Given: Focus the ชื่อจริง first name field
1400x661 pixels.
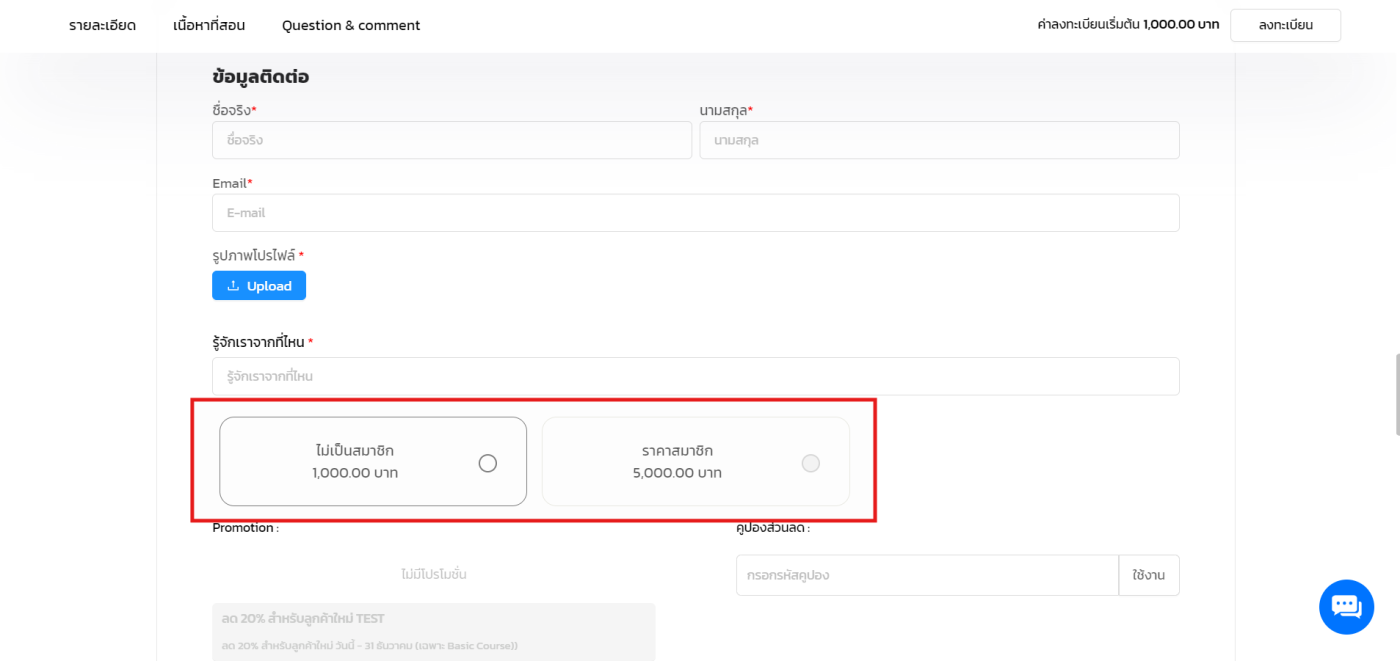Looking at the screenshot, I should point(451,140).
